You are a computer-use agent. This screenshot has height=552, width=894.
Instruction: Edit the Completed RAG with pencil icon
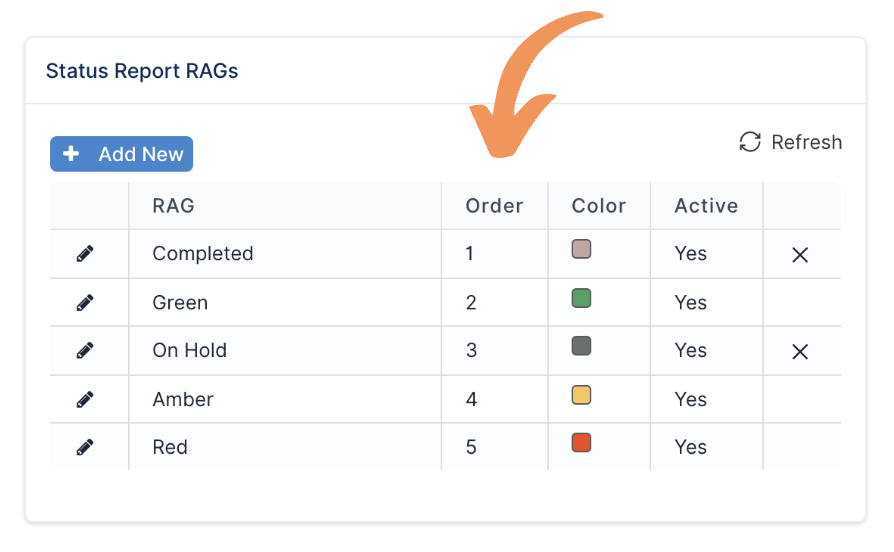pyautogui.click(x=85, y=254)
